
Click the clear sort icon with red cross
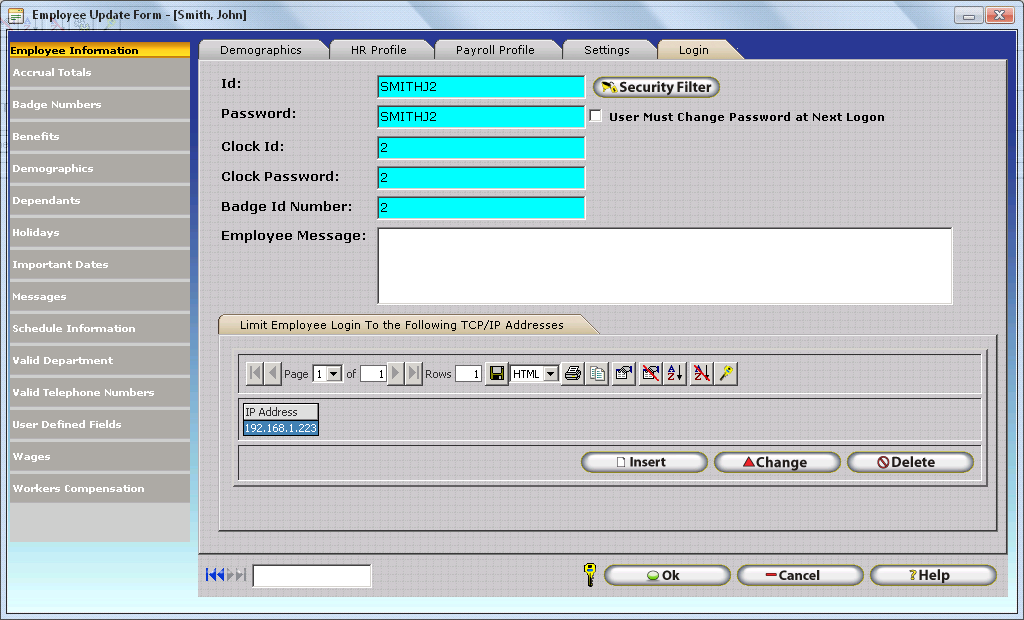click(x=702, y=374)
